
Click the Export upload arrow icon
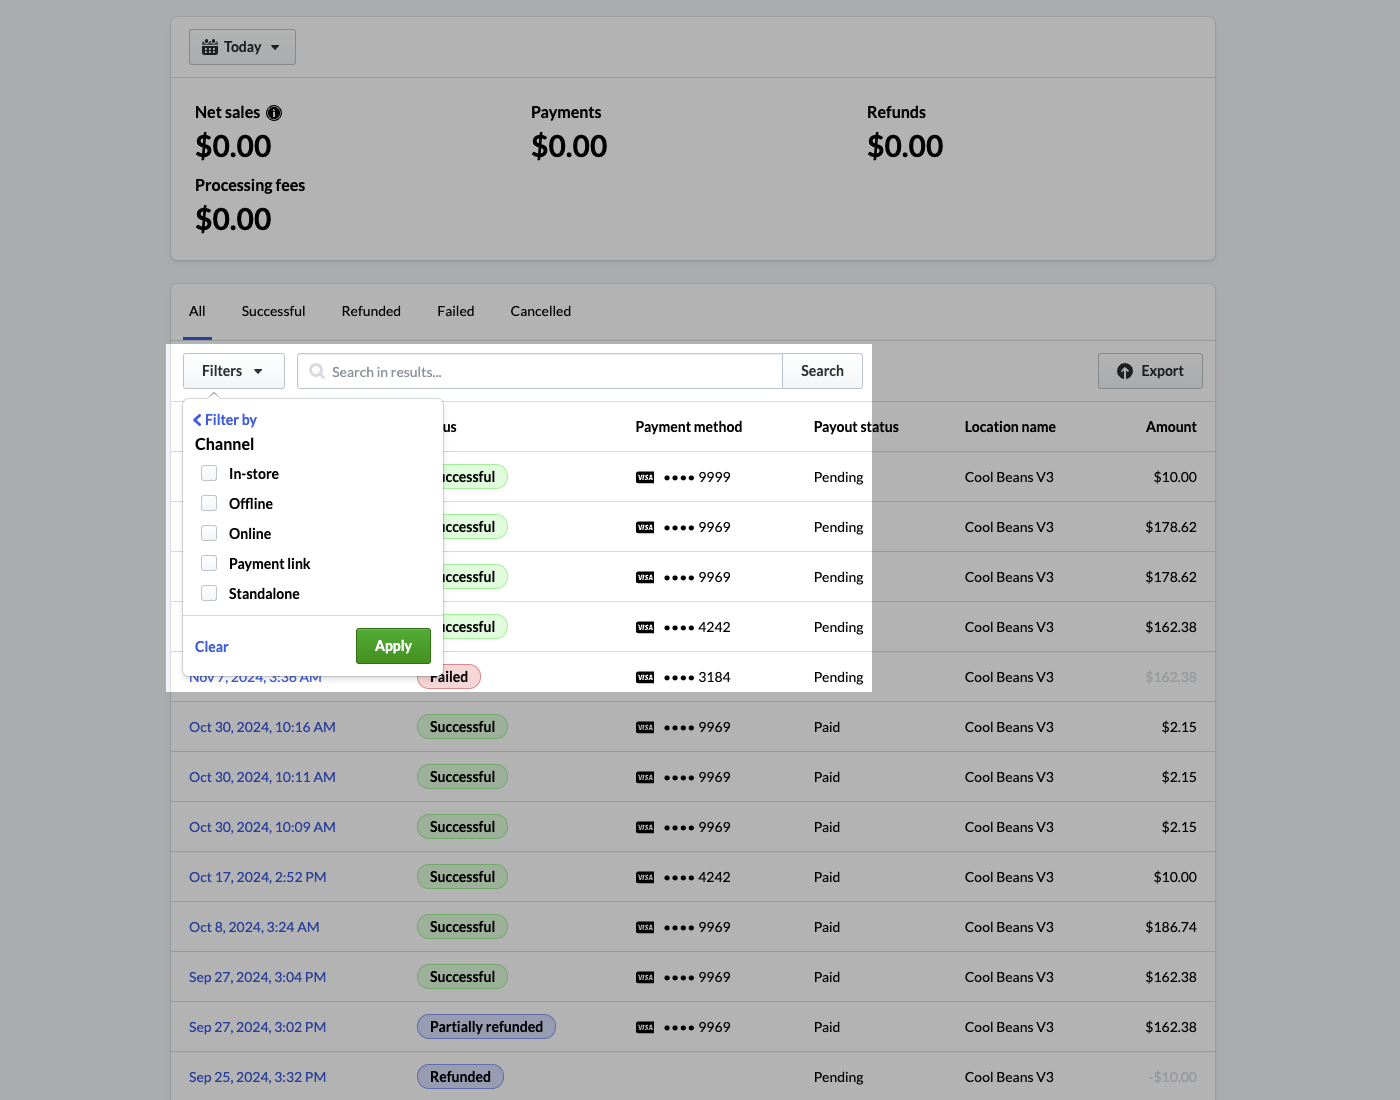point(1125,371)
